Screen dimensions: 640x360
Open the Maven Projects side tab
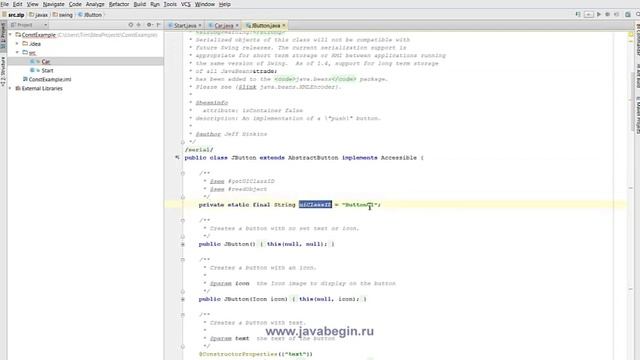coord(637,115)
